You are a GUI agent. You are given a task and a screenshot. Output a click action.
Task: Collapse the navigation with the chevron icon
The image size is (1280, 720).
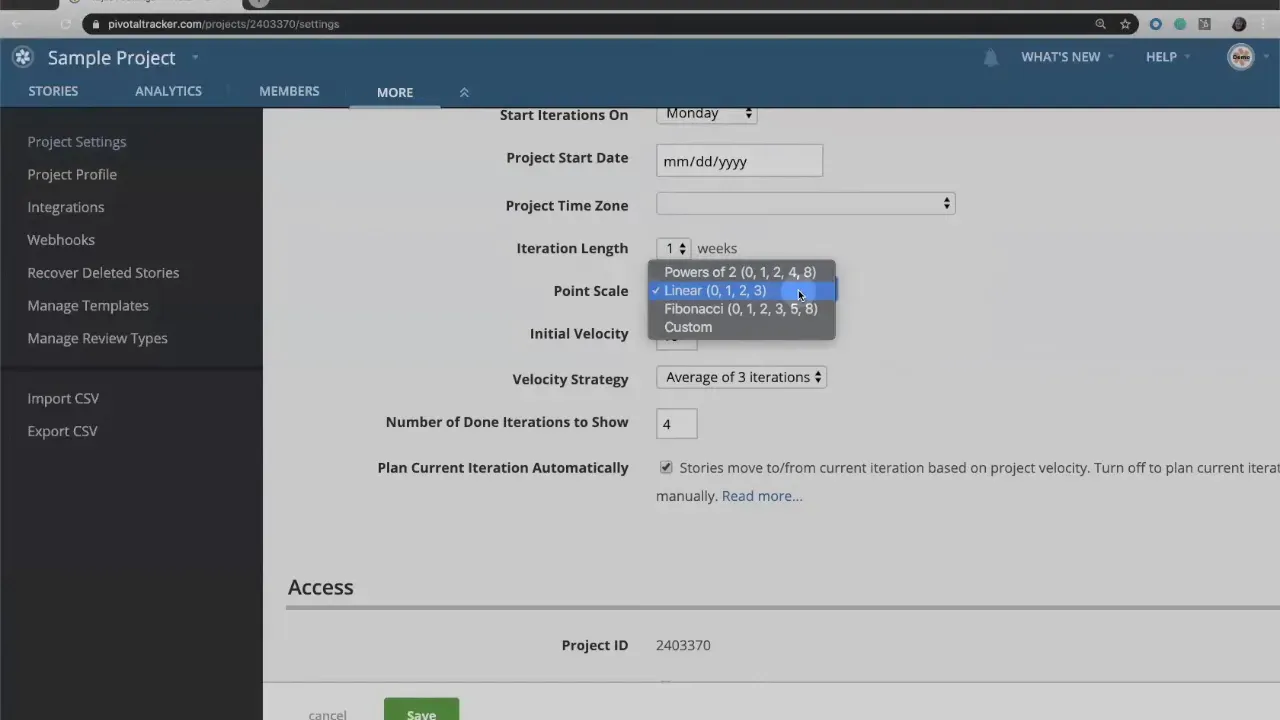pyautogui.click(x=464, y=91)
